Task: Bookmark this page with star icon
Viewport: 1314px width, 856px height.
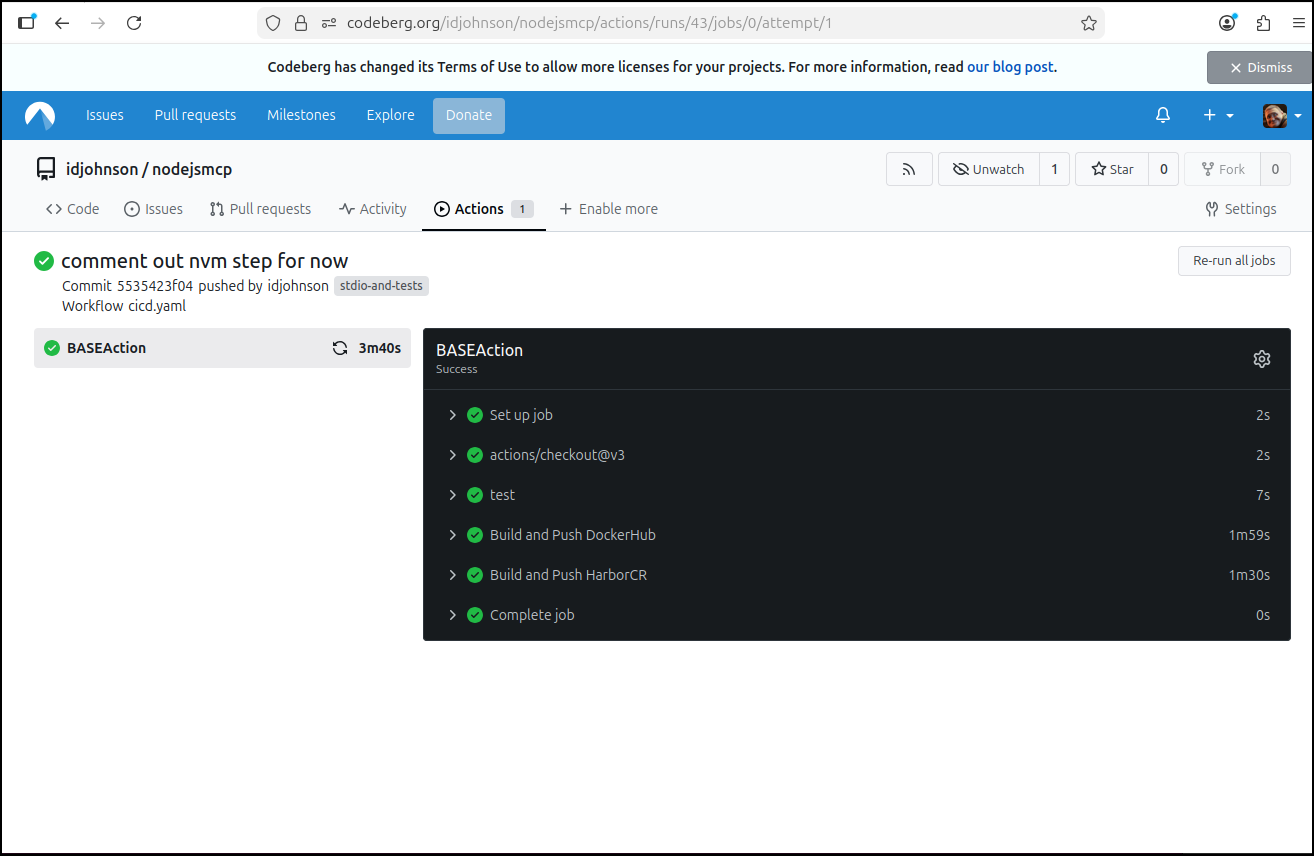Action: (1089, 23)
